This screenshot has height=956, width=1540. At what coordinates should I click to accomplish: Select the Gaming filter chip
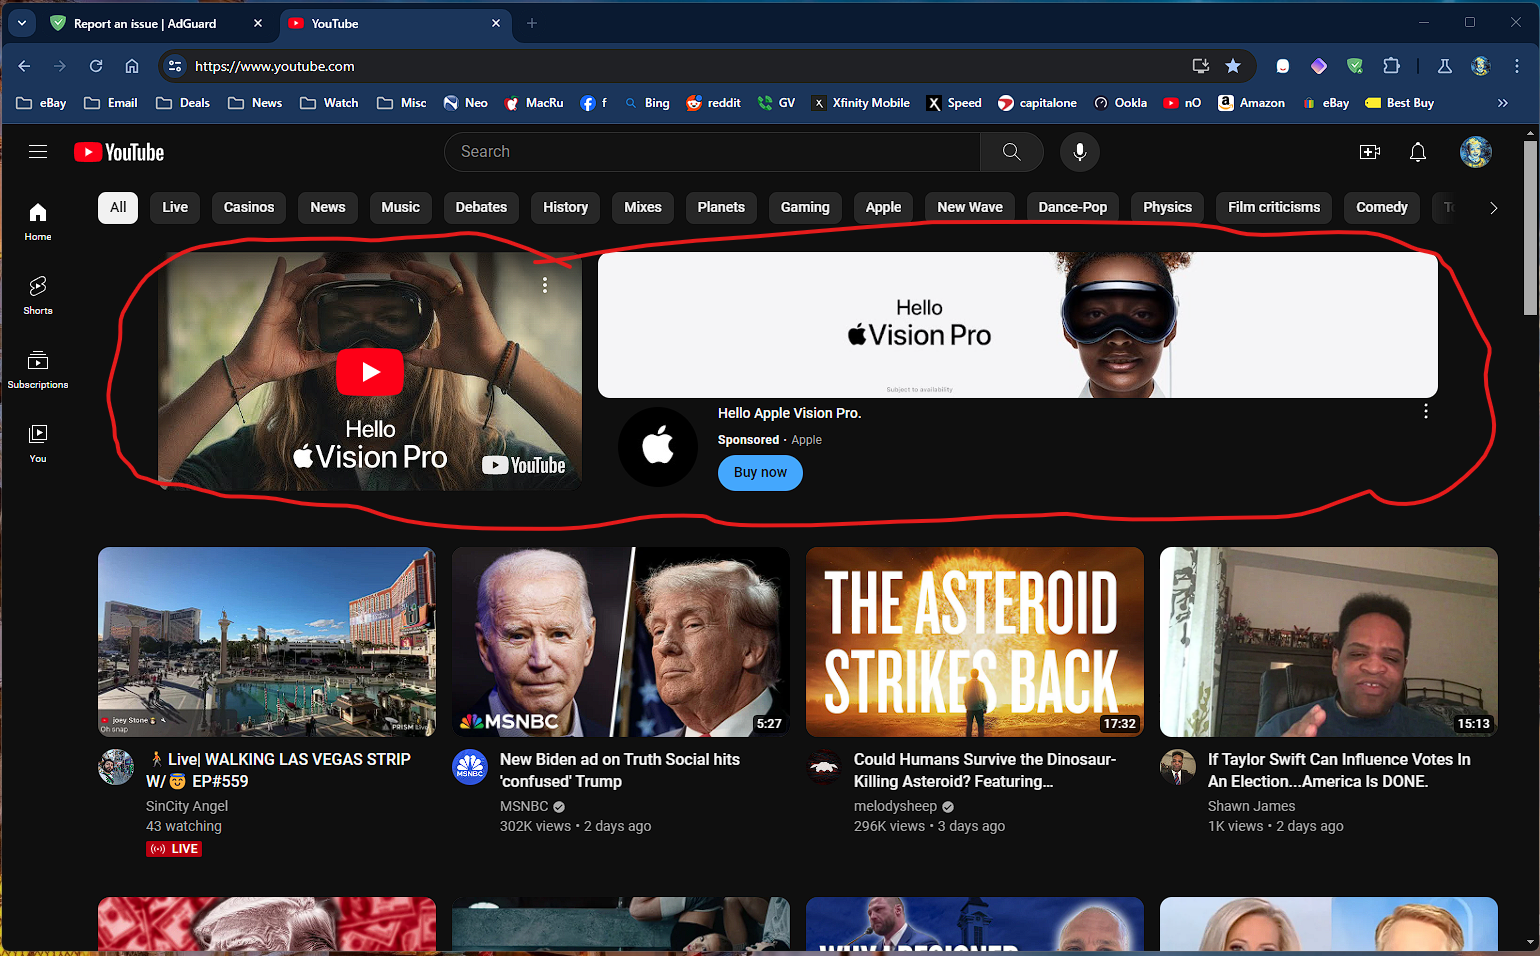coord(804,207)
